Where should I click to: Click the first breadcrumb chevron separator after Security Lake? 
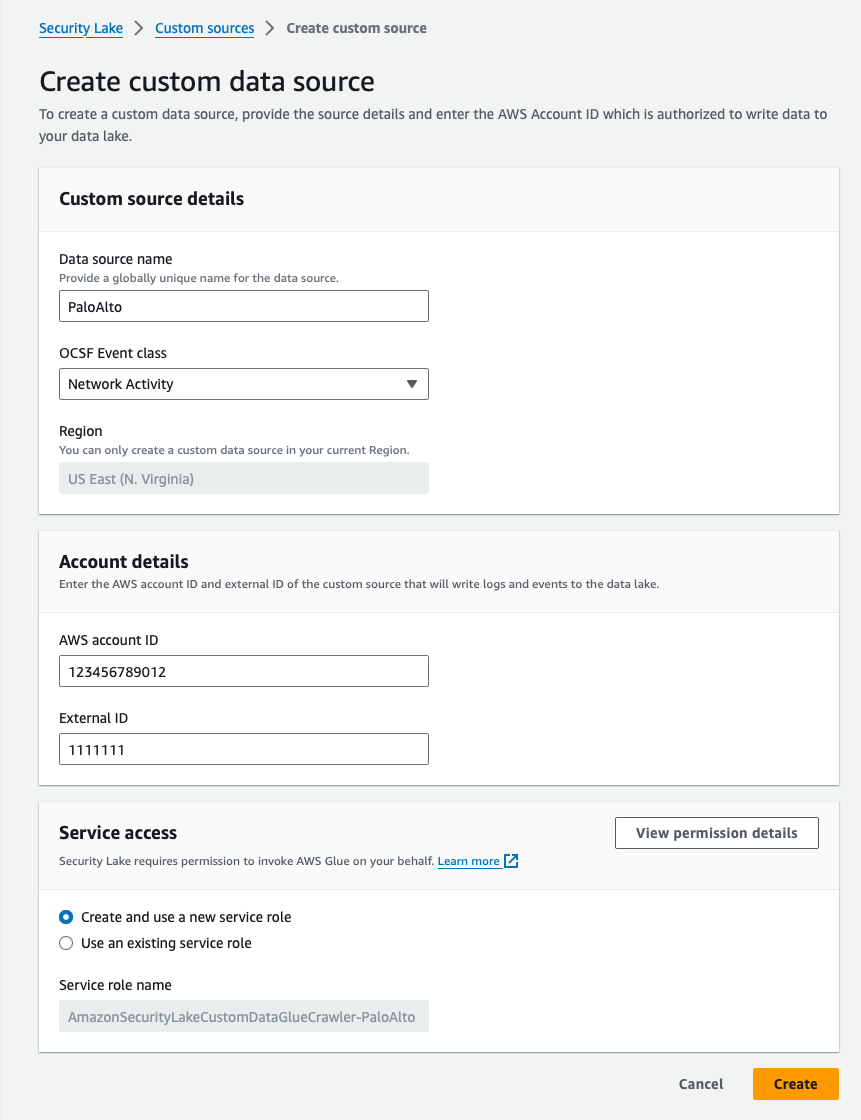[139, 29]
